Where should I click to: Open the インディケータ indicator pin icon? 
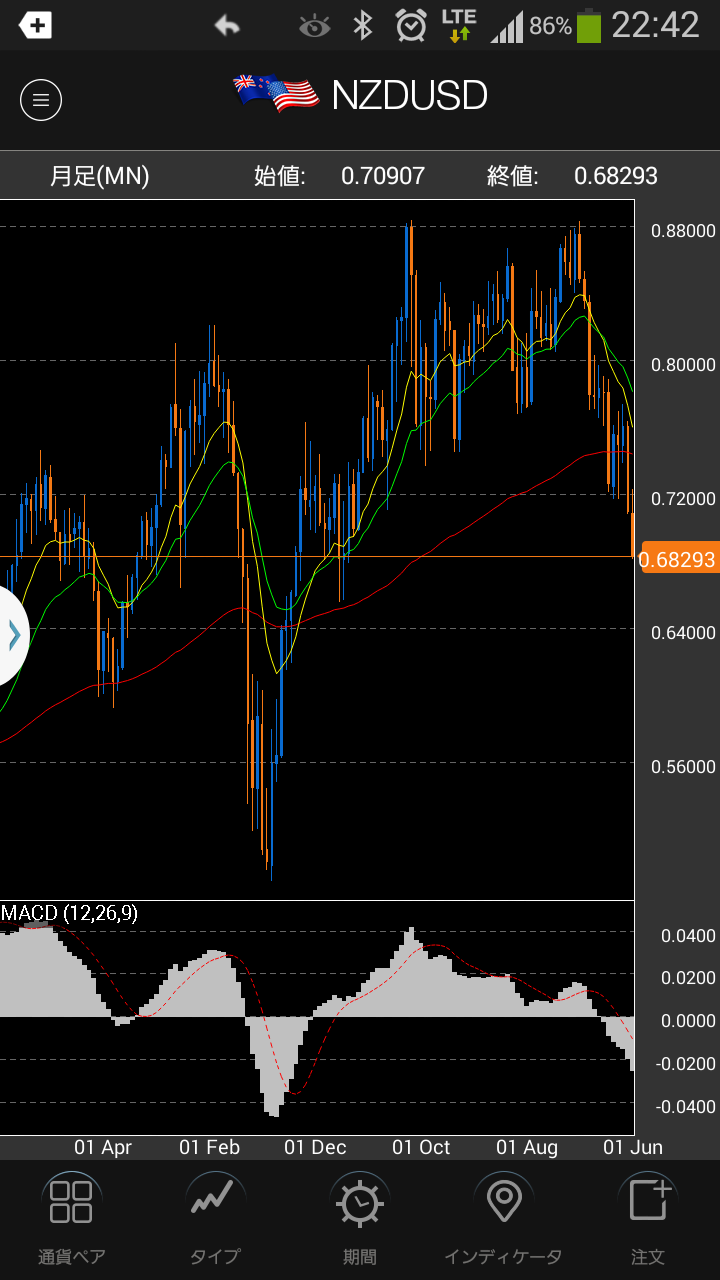pos(503,1201)
